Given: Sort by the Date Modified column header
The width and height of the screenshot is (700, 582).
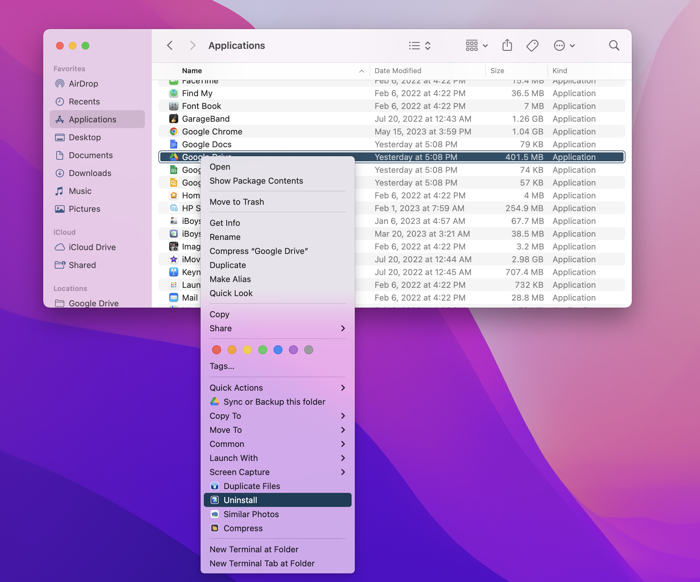Looking at the screenshot, I should pyautogui.click(x=398, y=71).
